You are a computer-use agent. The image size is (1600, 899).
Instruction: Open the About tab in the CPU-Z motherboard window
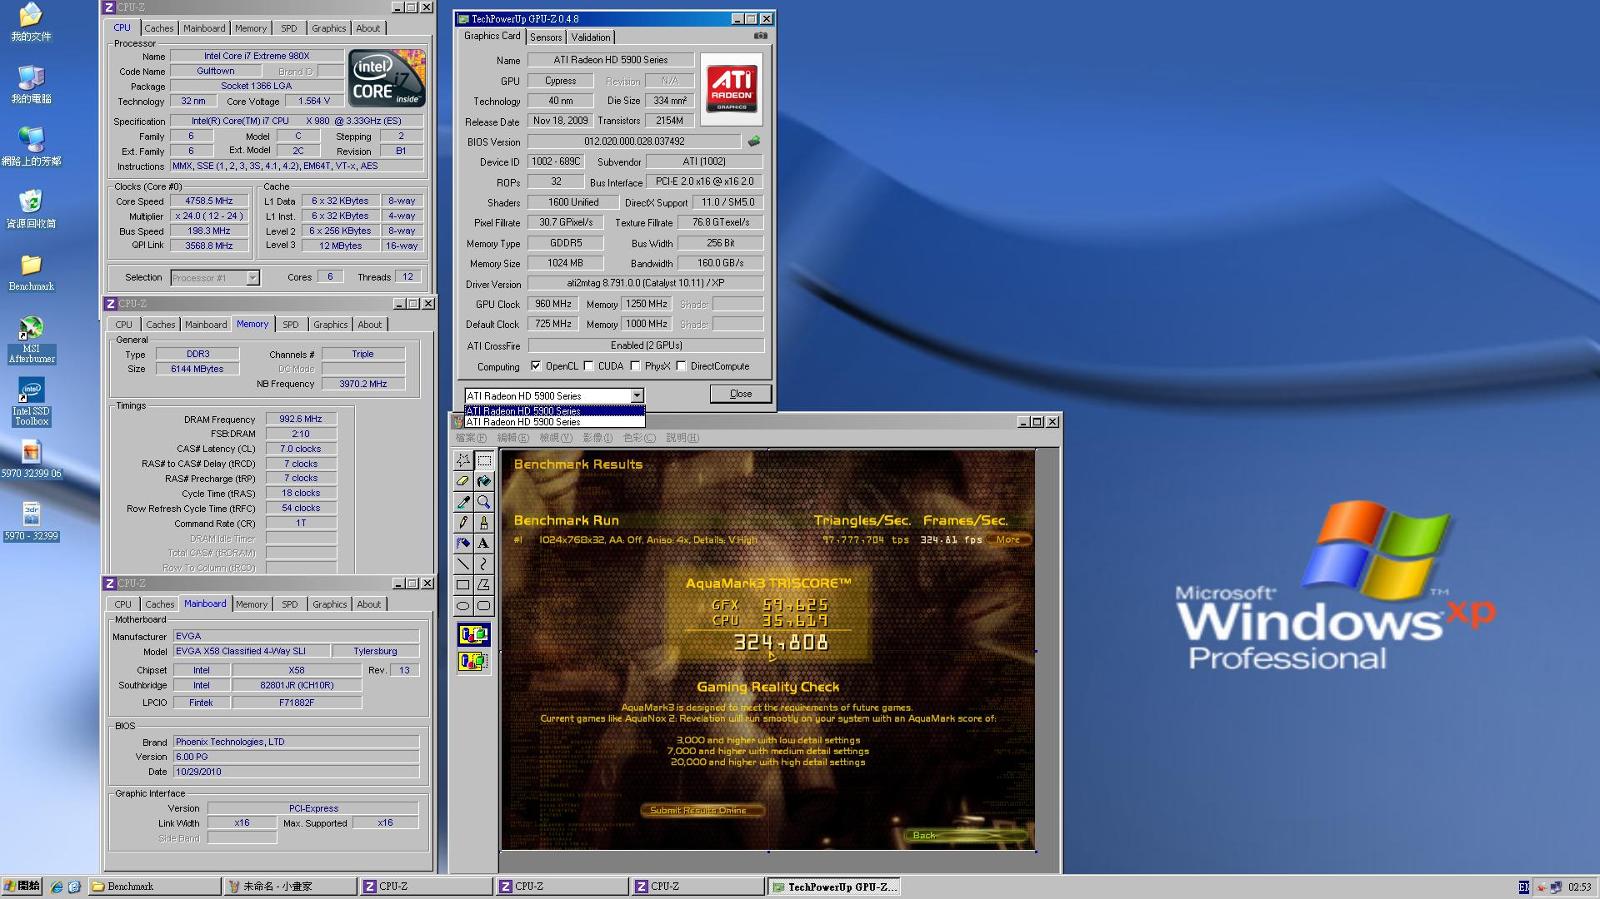369,605
